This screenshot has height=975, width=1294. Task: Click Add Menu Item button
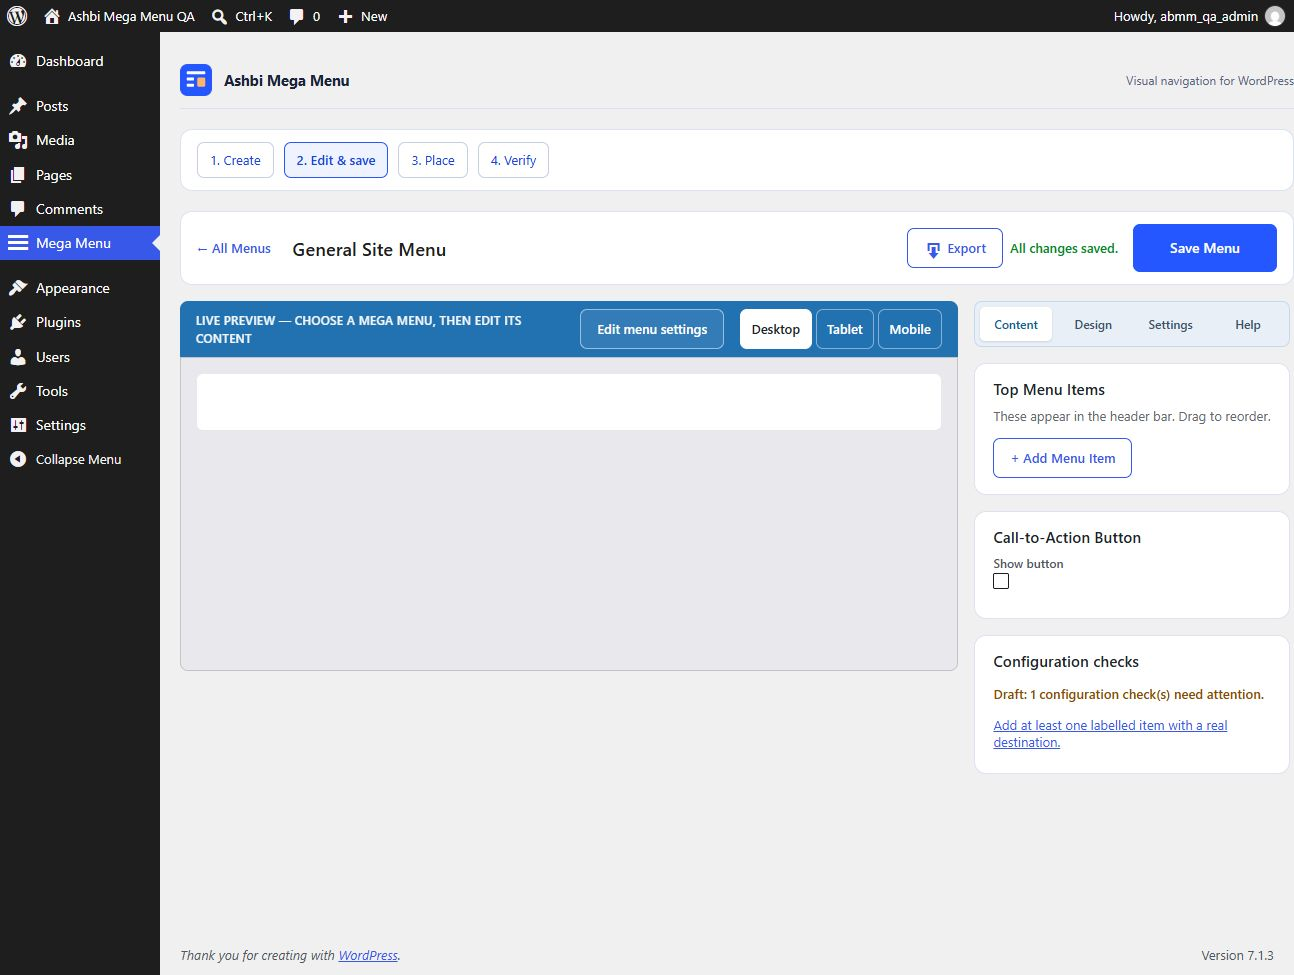(x=1062, y=458)
